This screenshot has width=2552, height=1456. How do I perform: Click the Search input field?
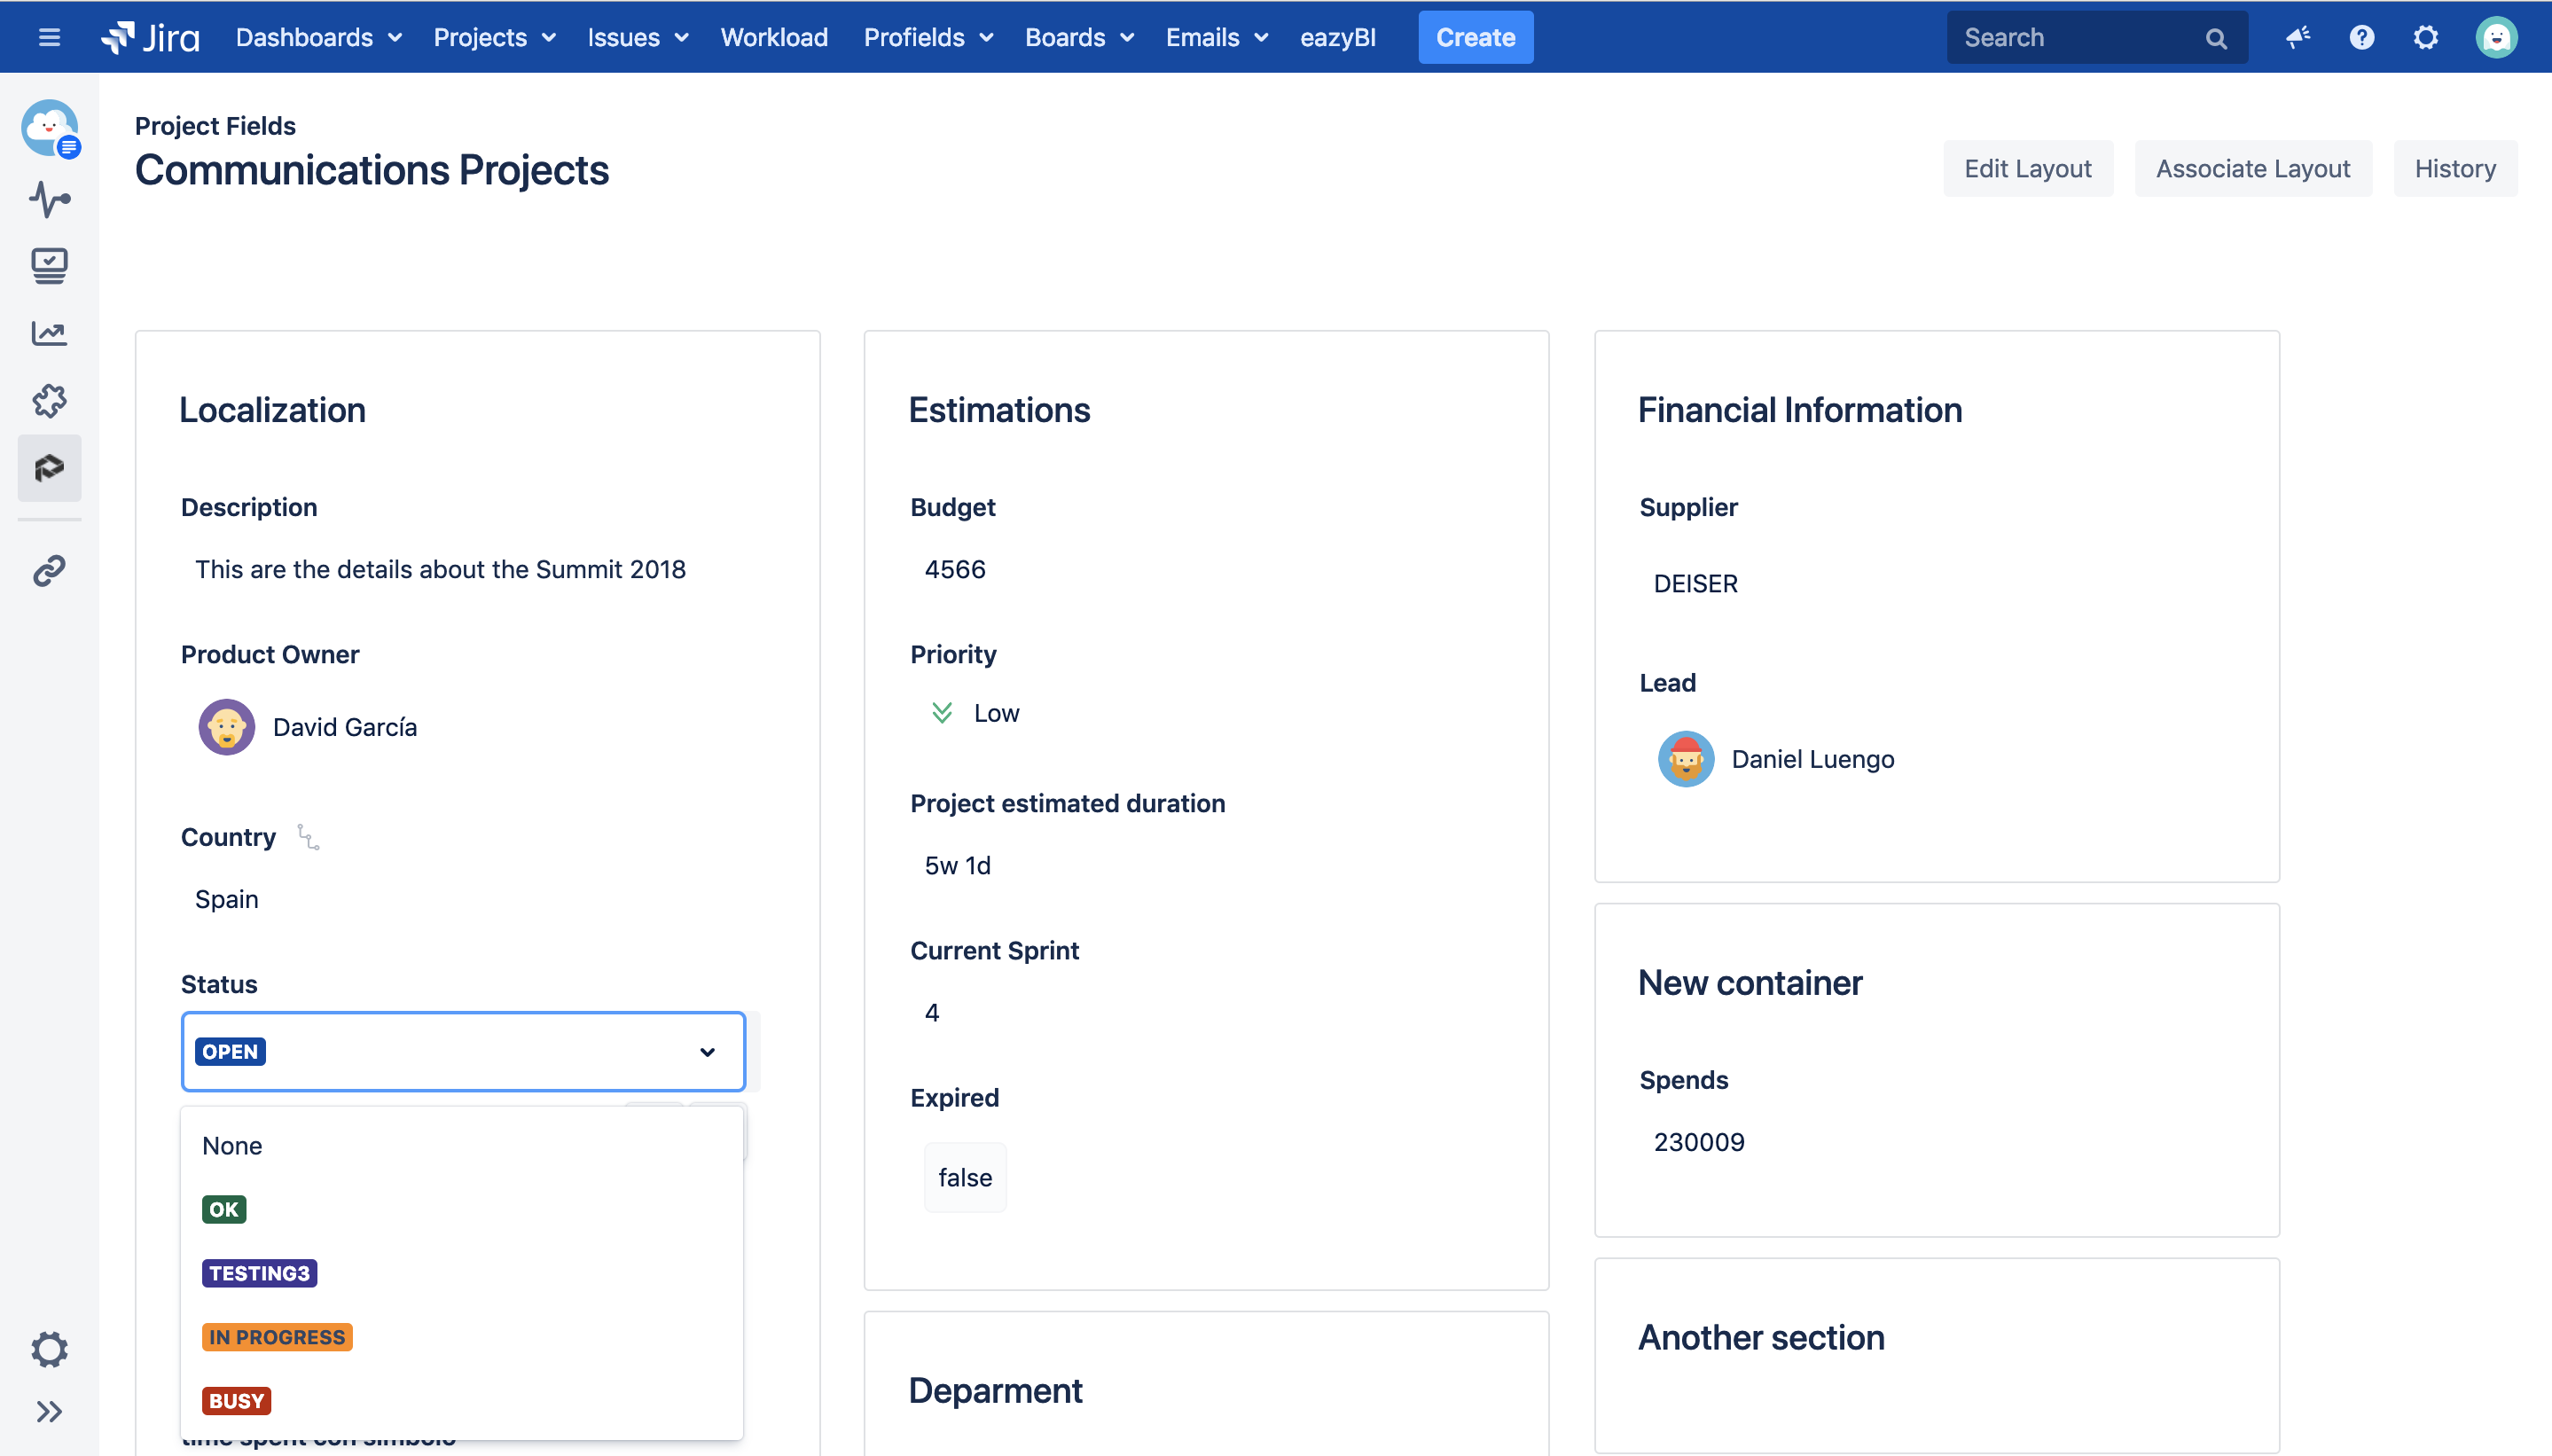[2096, 37]
